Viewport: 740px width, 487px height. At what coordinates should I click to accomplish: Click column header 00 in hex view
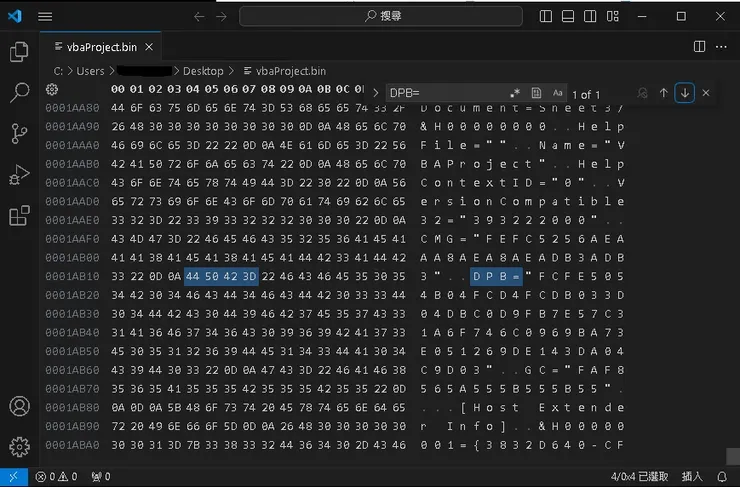click(x=118, y=89)
